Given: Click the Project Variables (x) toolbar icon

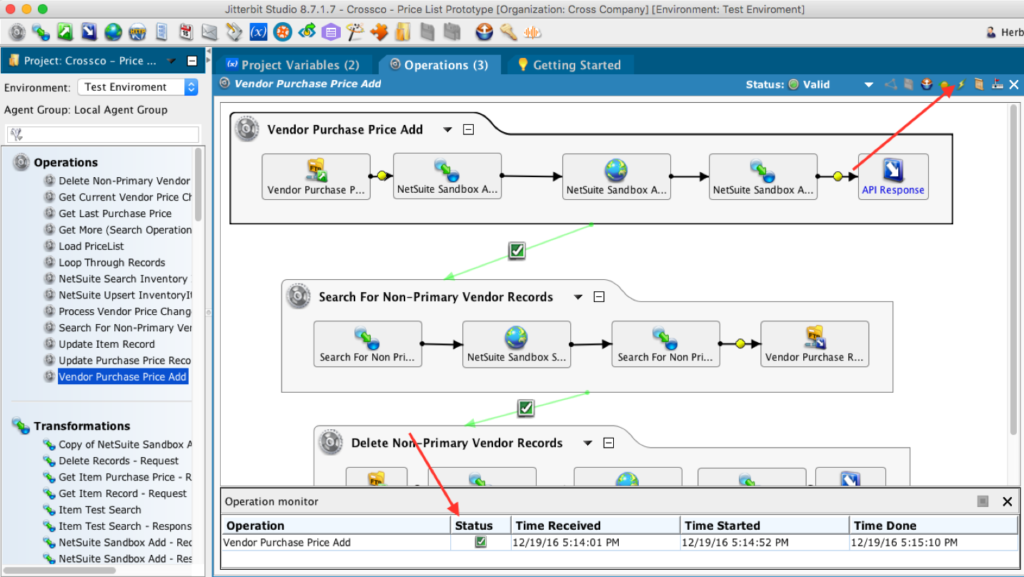Looking at the screenshot, I should point(257,32).
